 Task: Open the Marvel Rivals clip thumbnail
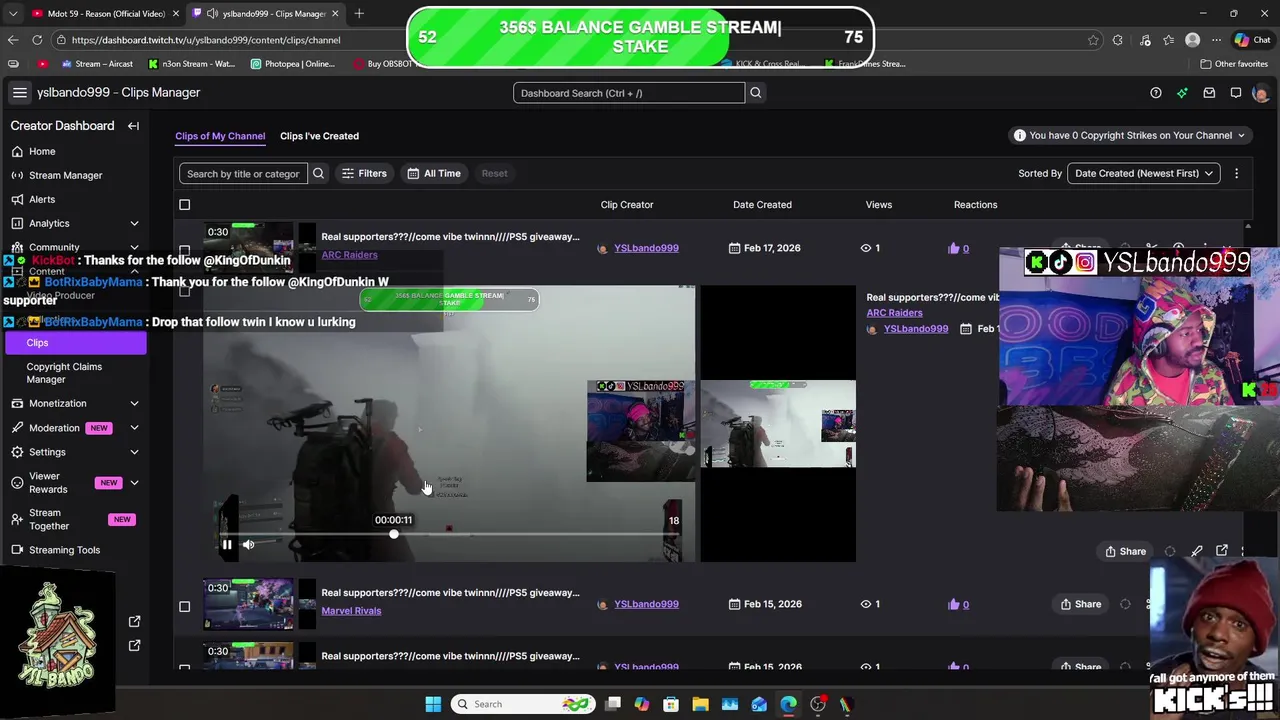pos(249,604)
